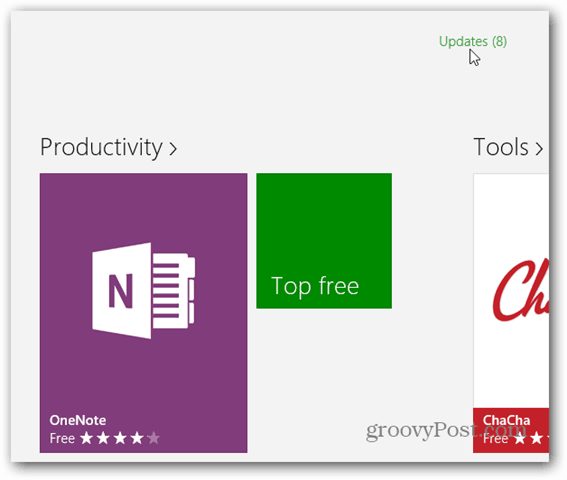The height and width of the screenshot is (480, 567).
Task: Open the Tools category heading
Action: click(x=501, y=147)
